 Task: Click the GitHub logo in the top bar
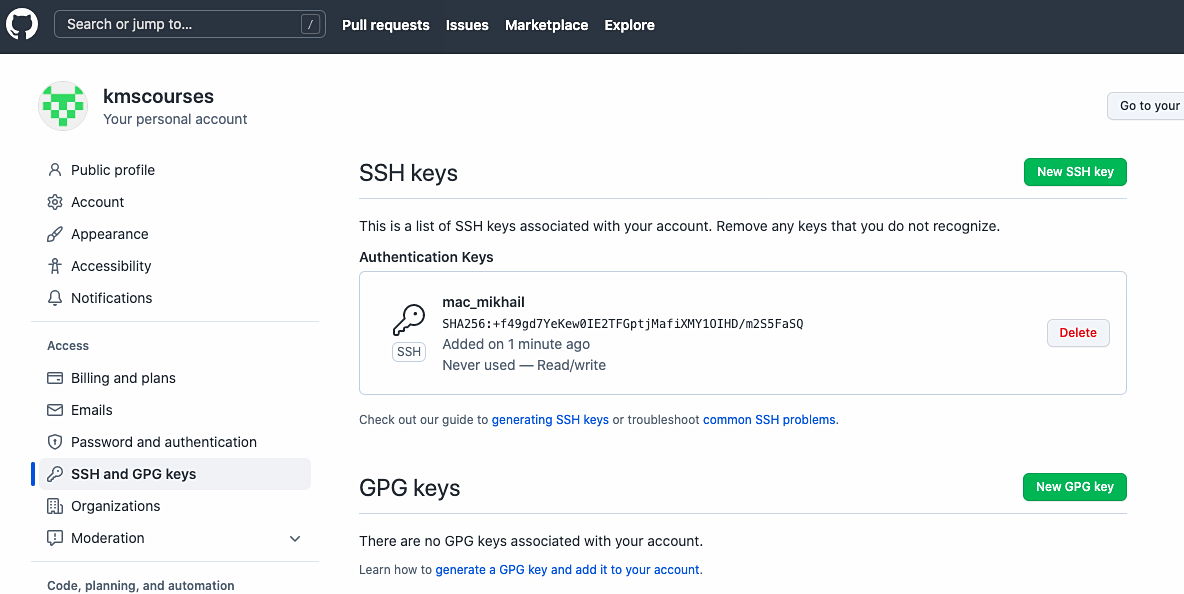pos(21,22)
